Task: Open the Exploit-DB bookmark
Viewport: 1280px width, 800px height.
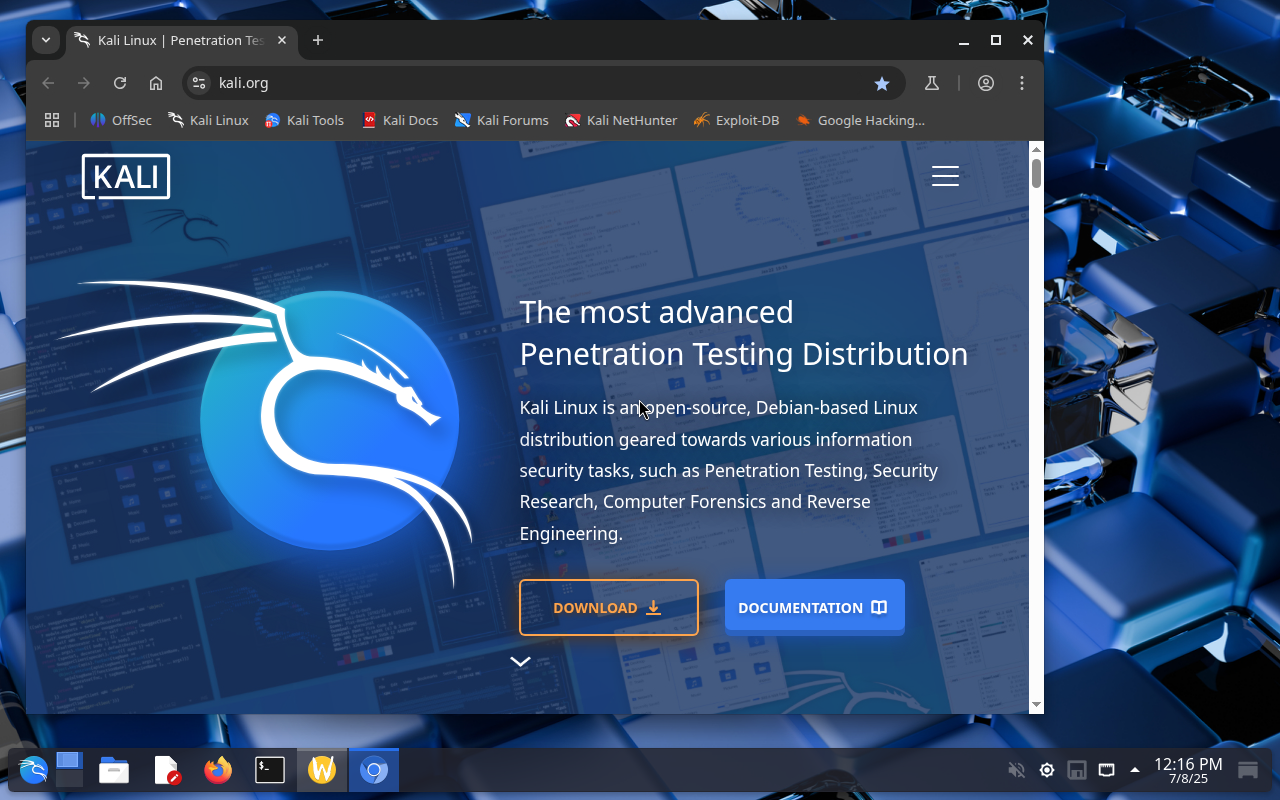Action: 736,120
